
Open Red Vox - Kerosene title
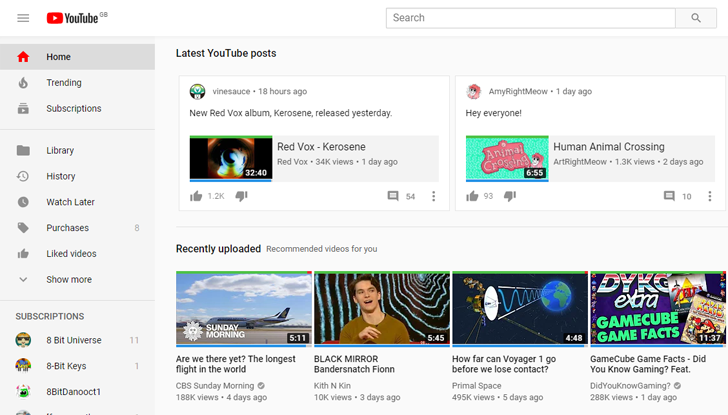321,147
